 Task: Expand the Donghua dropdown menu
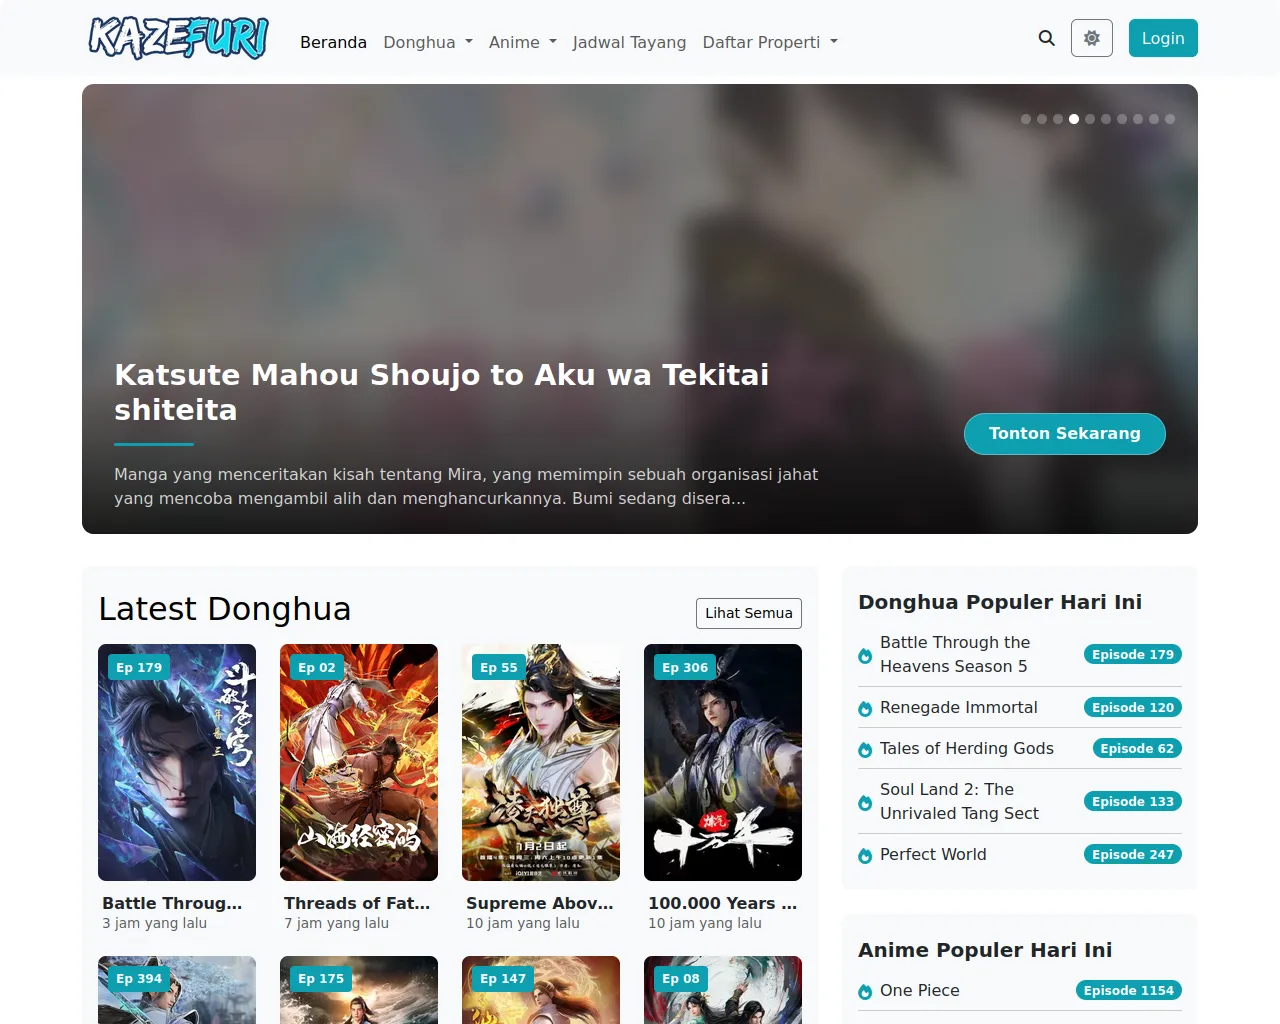pos(428,42)
